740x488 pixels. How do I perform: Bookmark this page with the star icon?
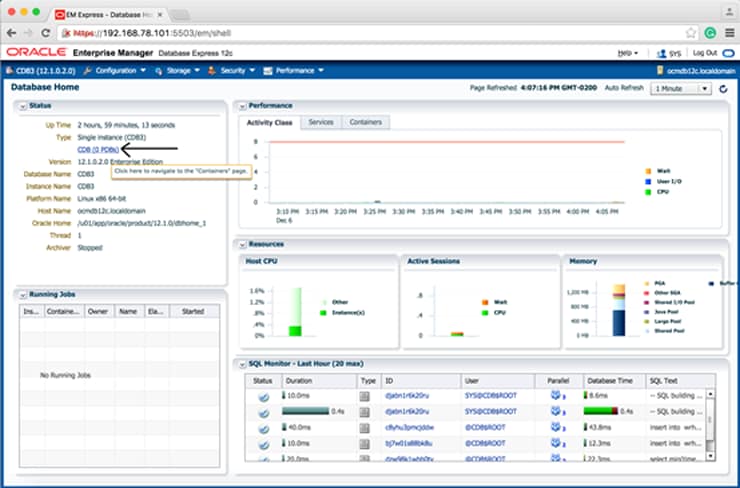pyautogui.click(x=691, y=33)
